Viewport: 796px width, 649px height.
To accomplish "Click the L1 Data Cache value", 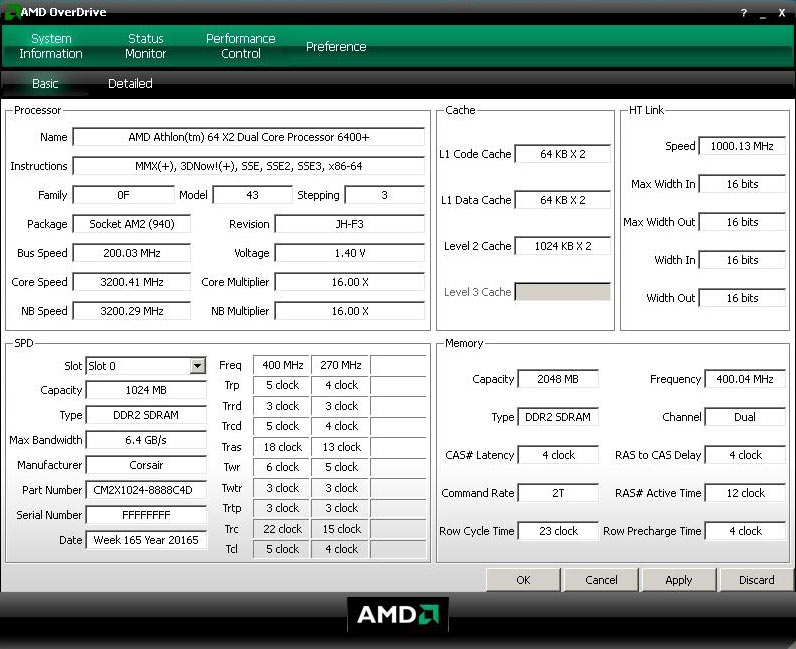I will (562, 200).
